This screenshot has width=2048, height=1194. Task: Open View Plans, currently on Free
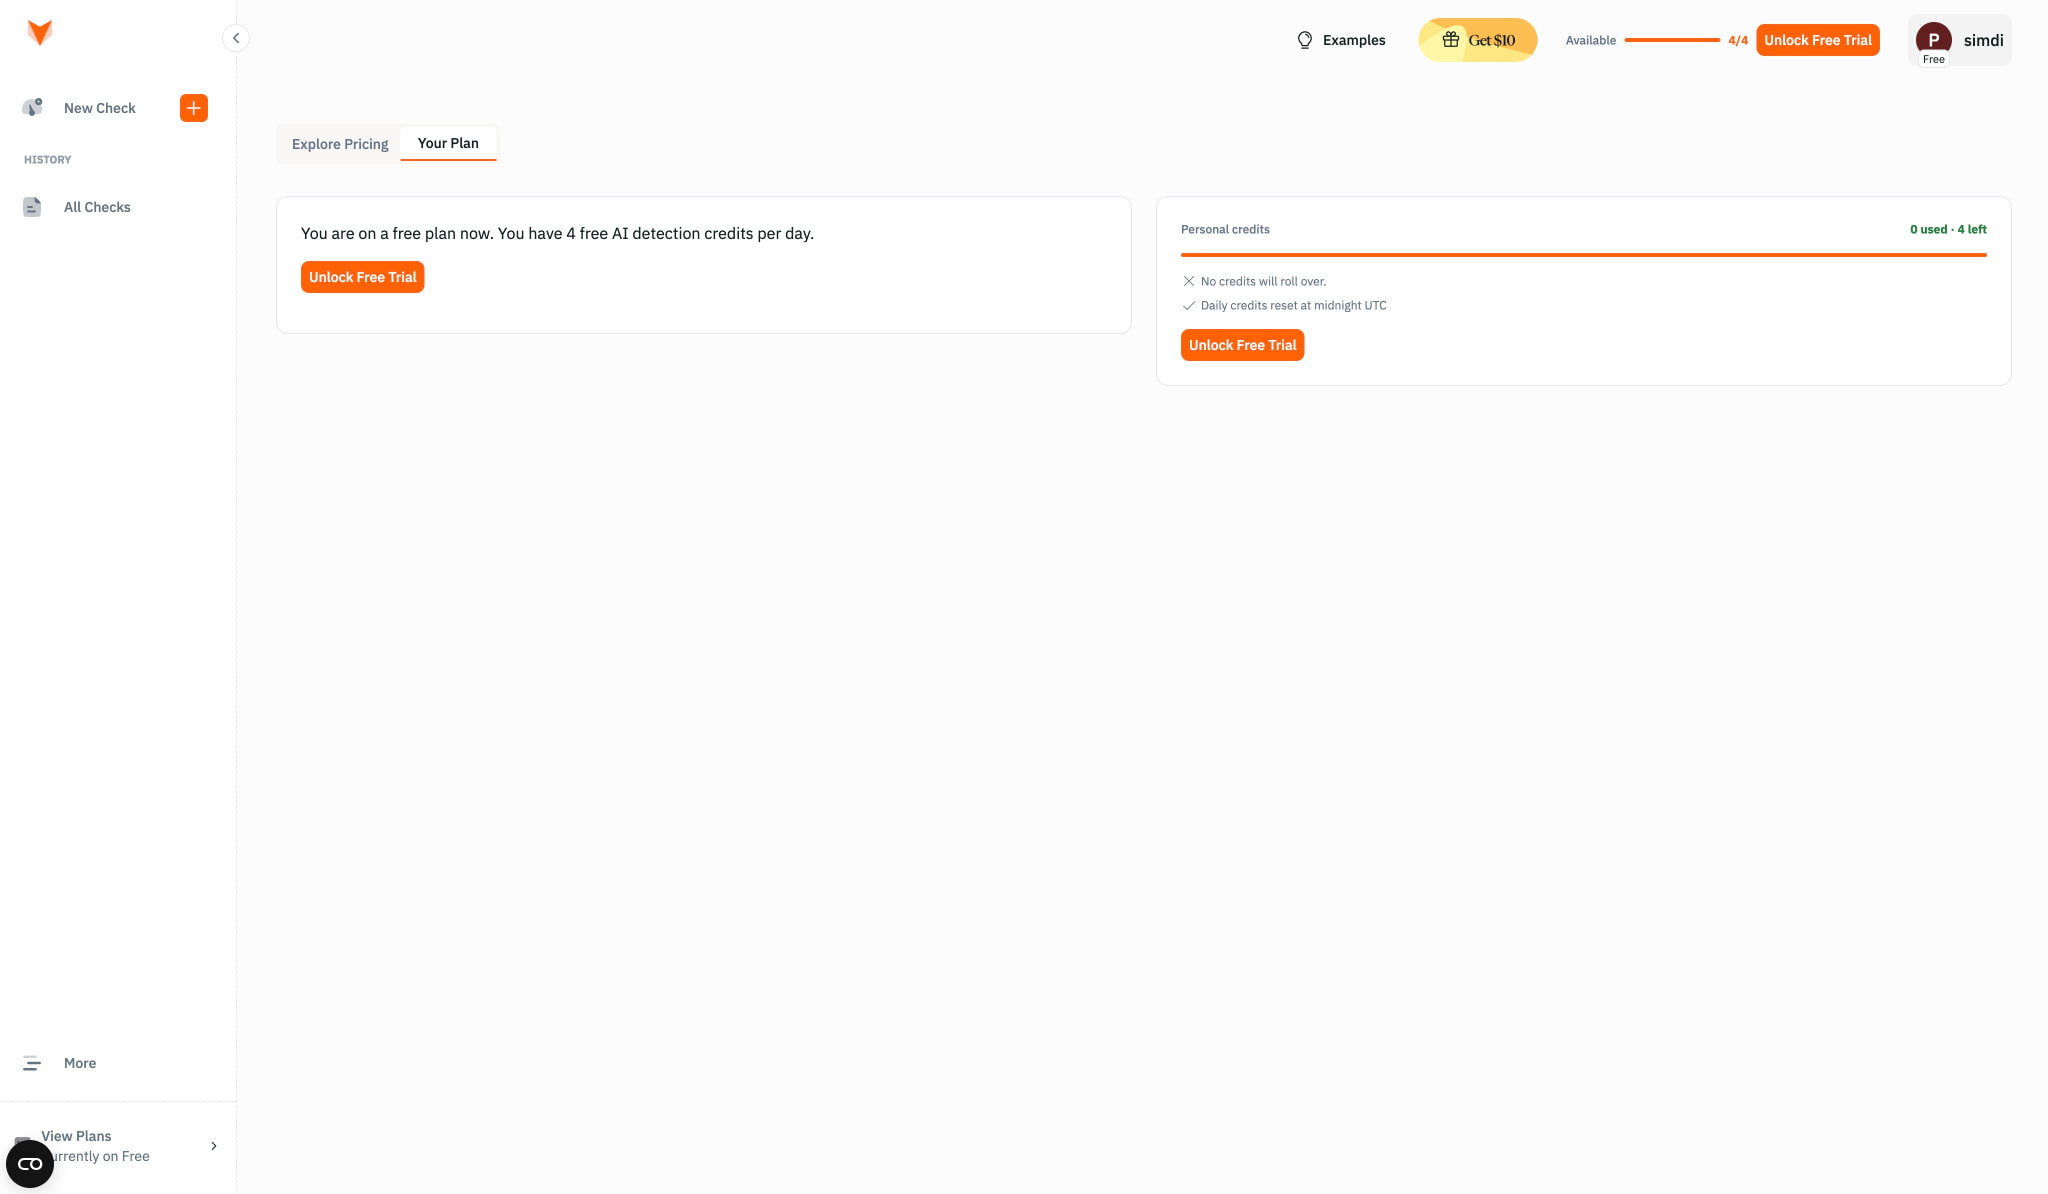point(118,1146)
